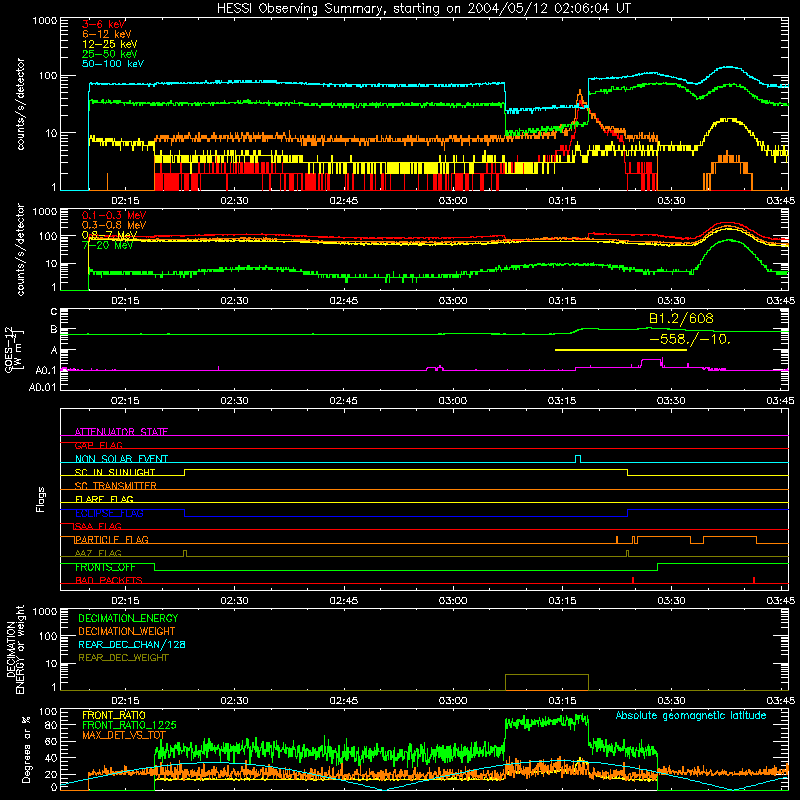The width and height of the screenshot is (800, 800).
Task: Click the Absolute geomagnetic latitude label
Action: (x=691, y=716)
